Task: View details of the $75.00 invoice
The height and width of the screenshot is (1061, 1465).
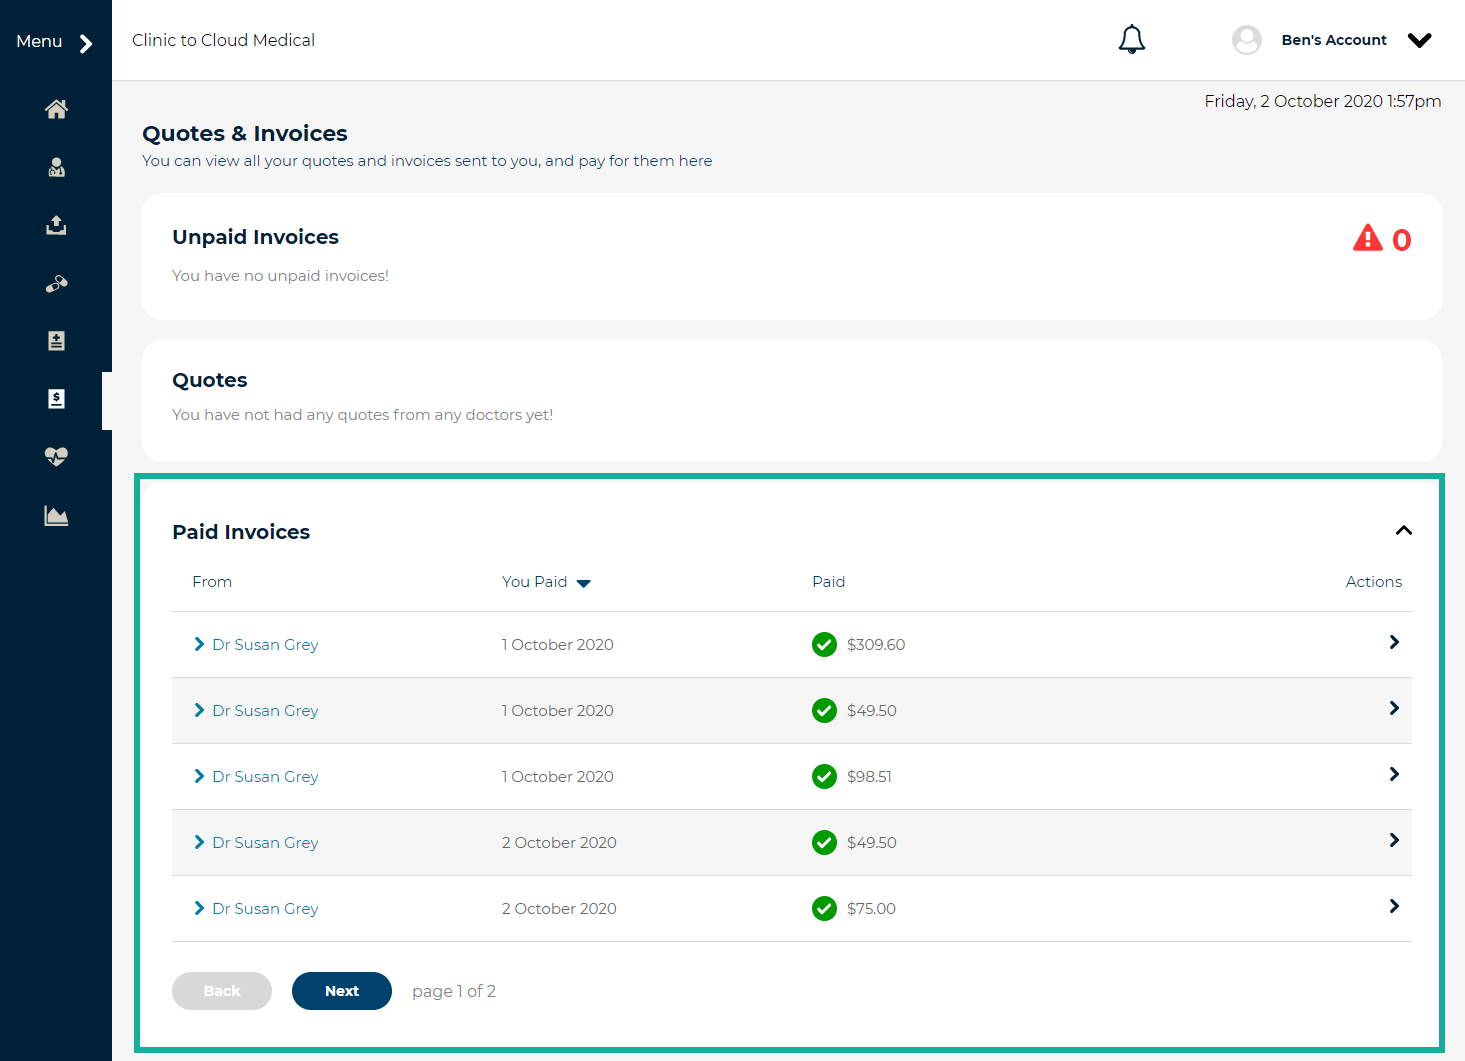Action: pos(1394,906)
